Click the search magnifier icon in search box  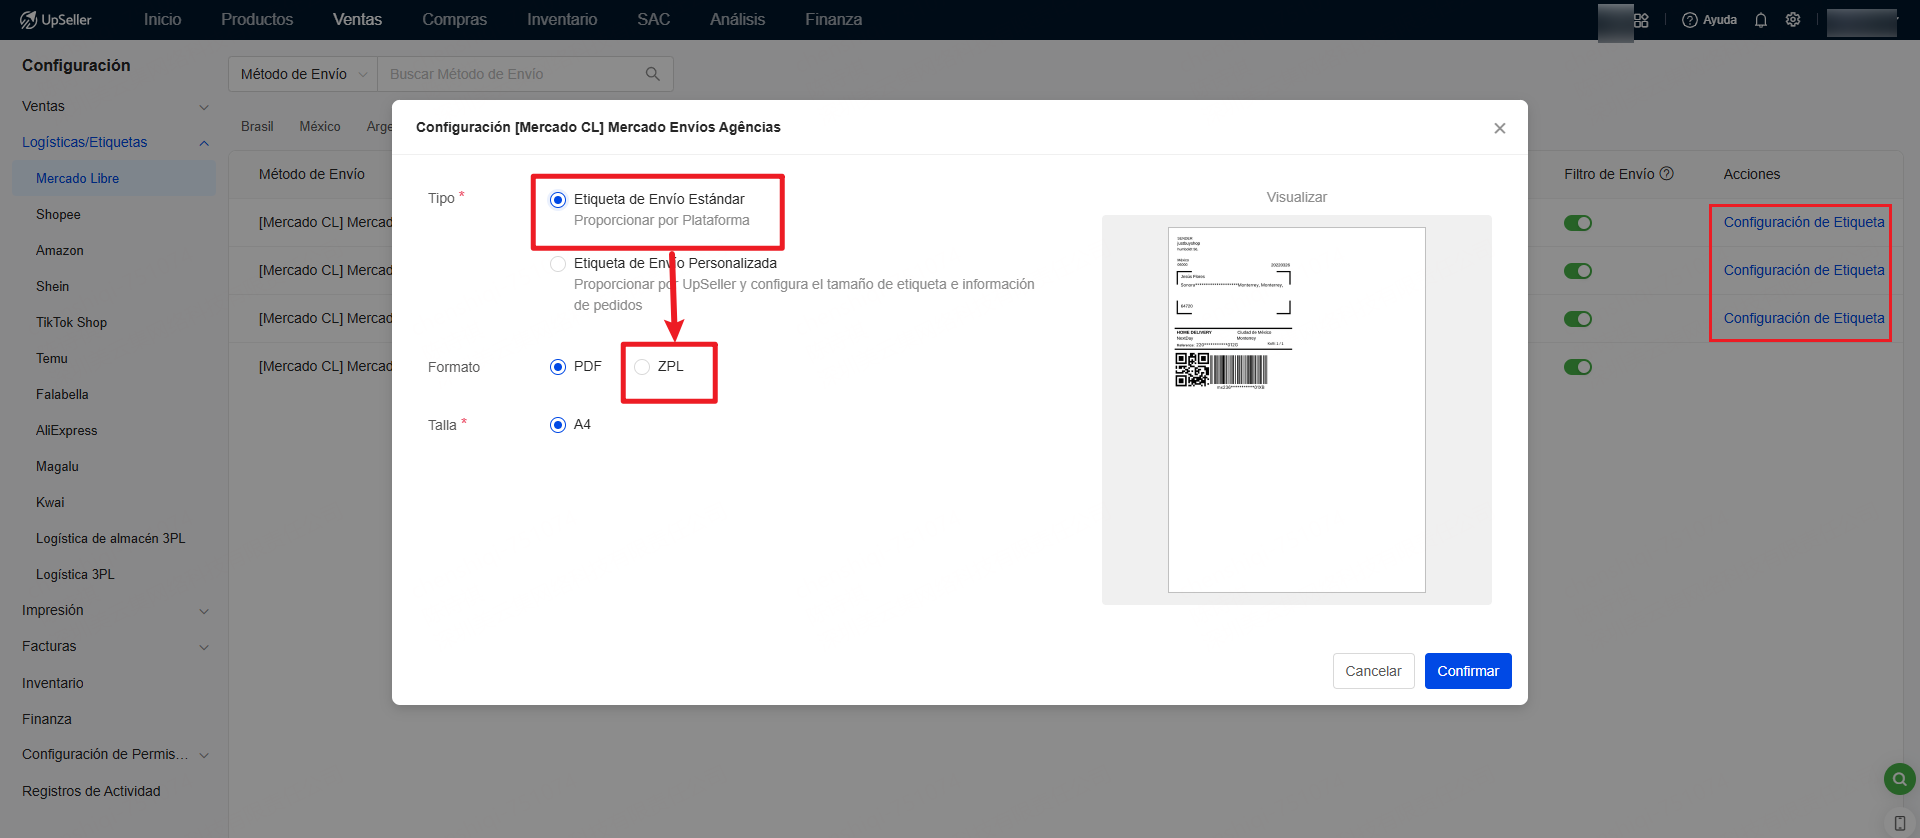(653, 74)
